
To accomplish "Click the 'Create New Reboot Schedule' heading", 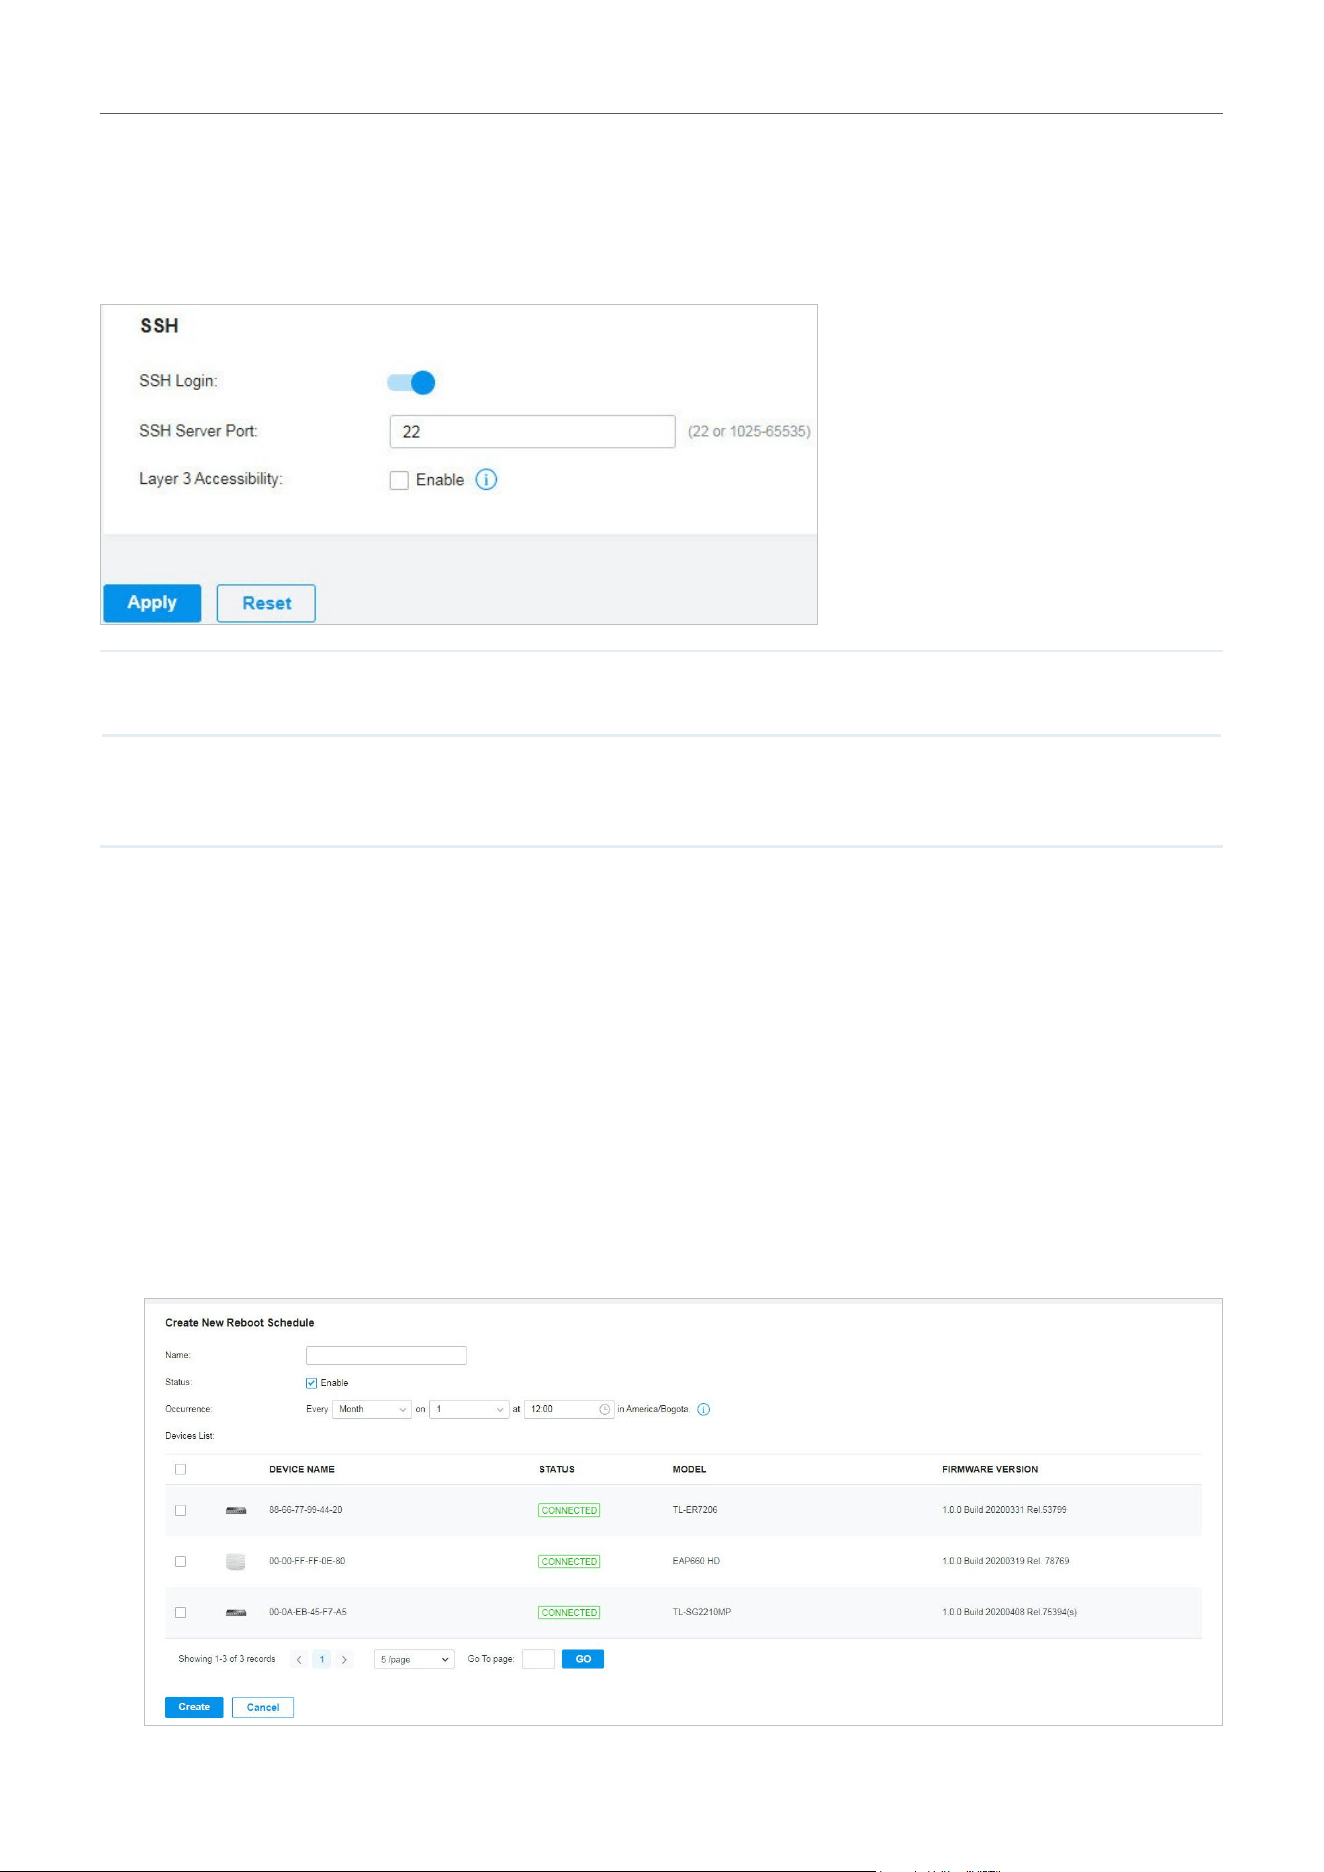I will 240,1323.
